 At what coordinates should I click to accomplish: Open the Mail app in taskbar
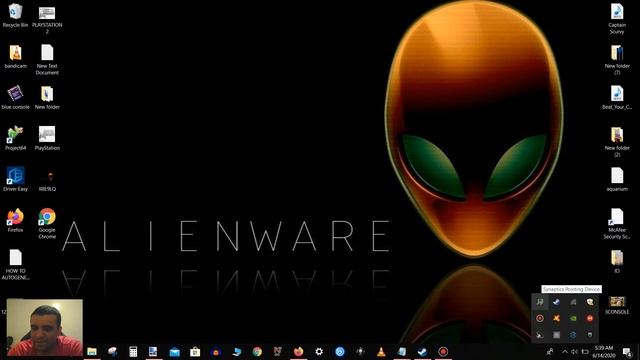[x=174, y=351]
